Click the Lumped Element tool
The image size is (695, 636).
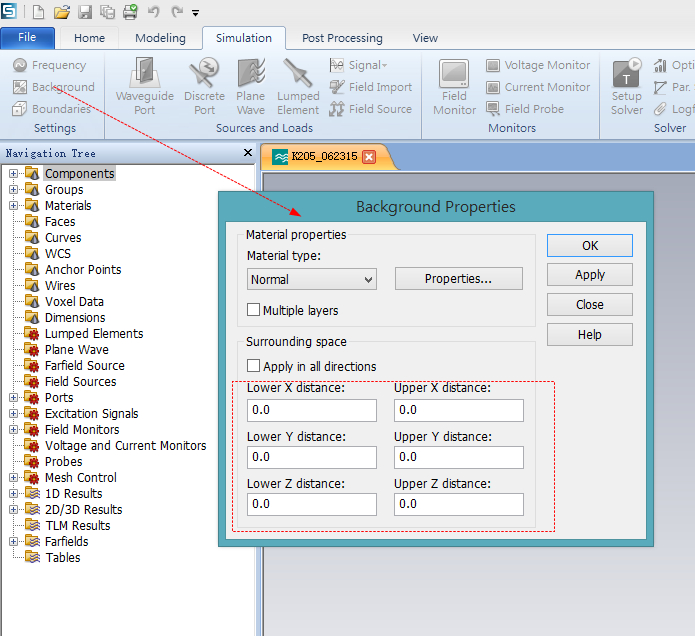click(x=298, y=87)
